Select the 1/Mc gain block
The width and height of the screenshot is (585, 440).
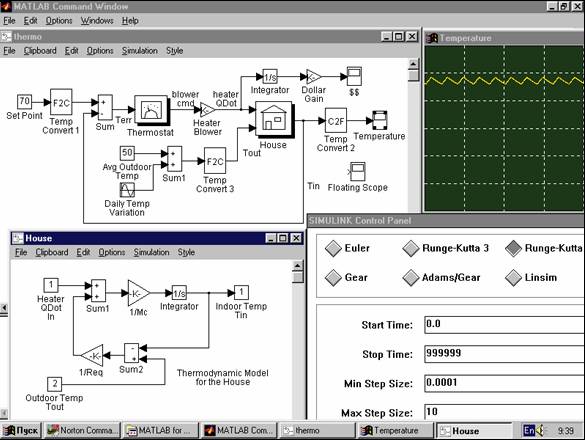point(139,293)
